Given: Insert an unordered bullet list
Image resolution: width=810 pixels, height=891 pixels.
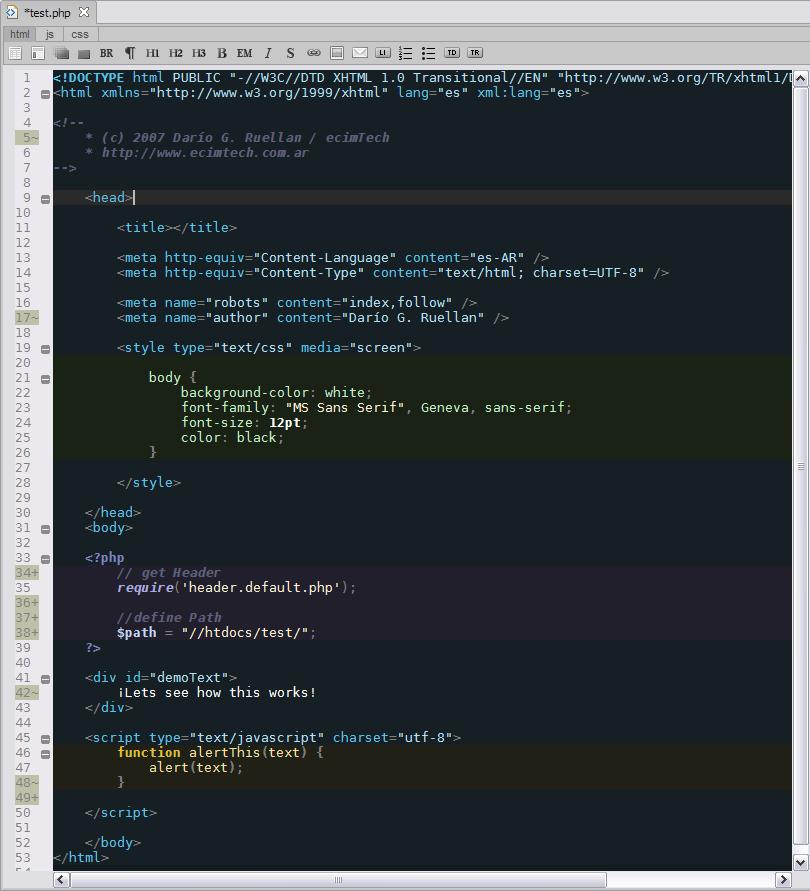Looking at the screenshot, I should (429, 53).
